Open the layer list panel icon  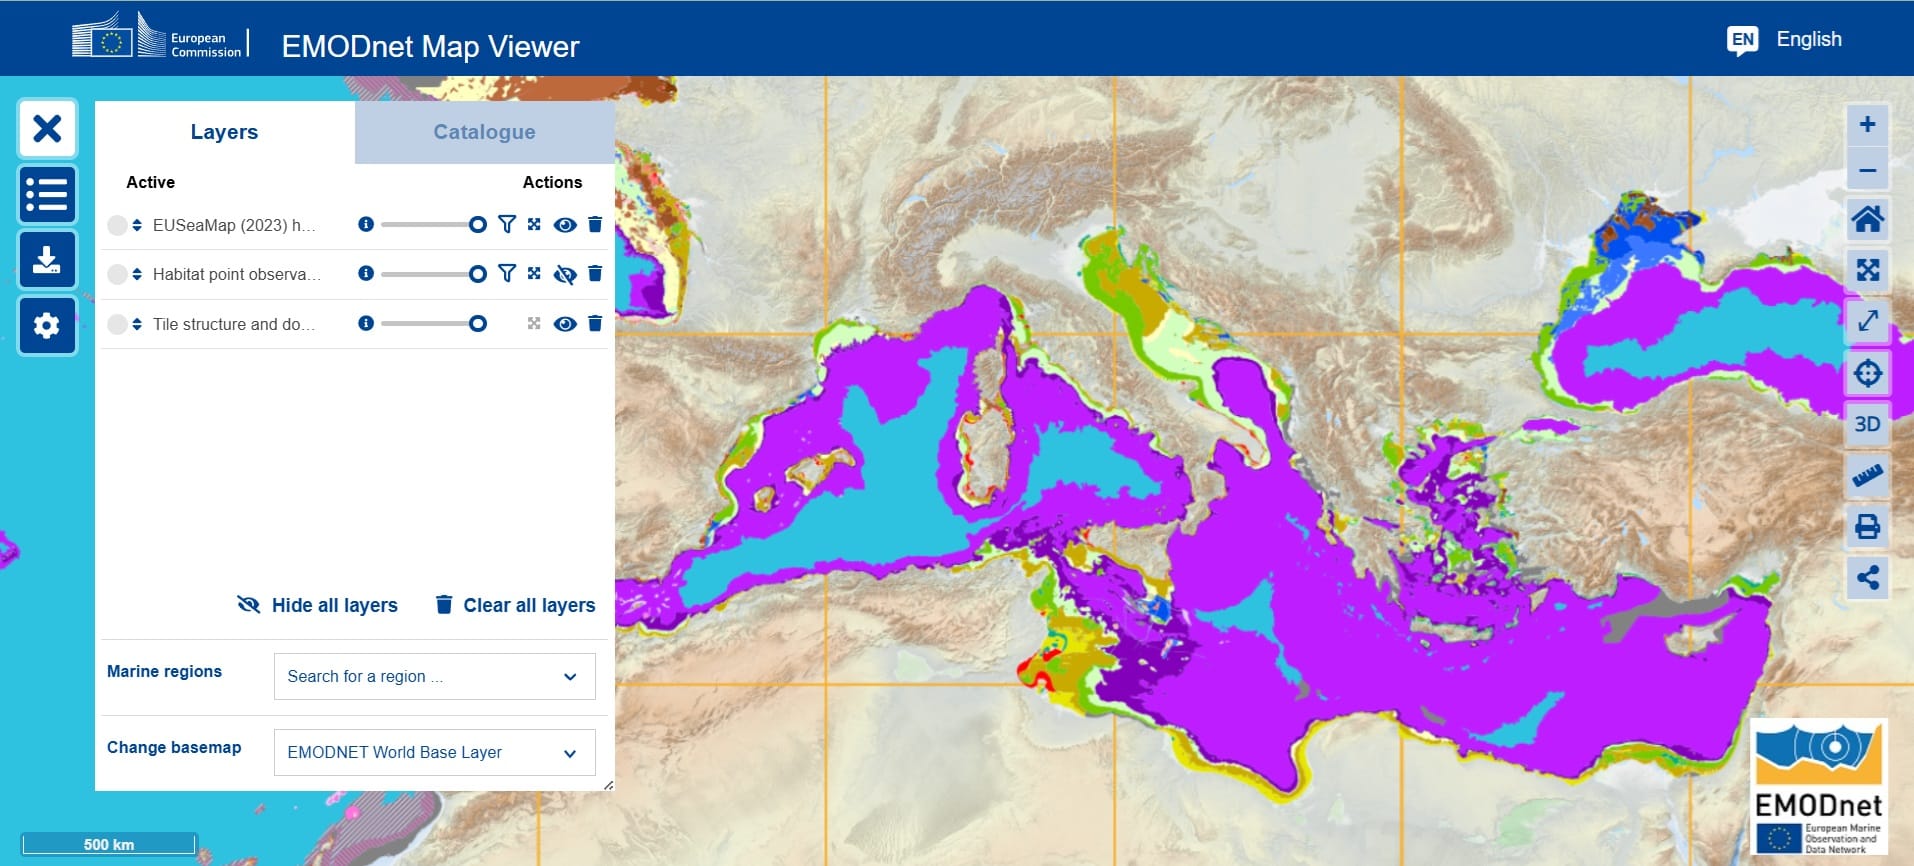coord(47,194)
